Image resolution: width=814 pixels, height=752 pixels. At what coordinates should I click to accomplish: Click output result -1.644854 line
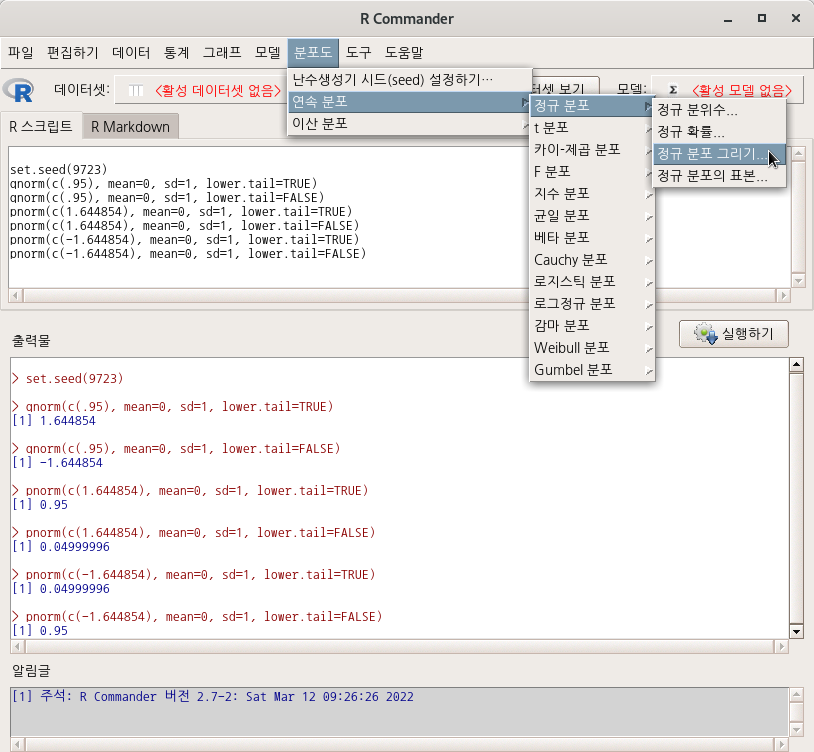tap(58, 463)
